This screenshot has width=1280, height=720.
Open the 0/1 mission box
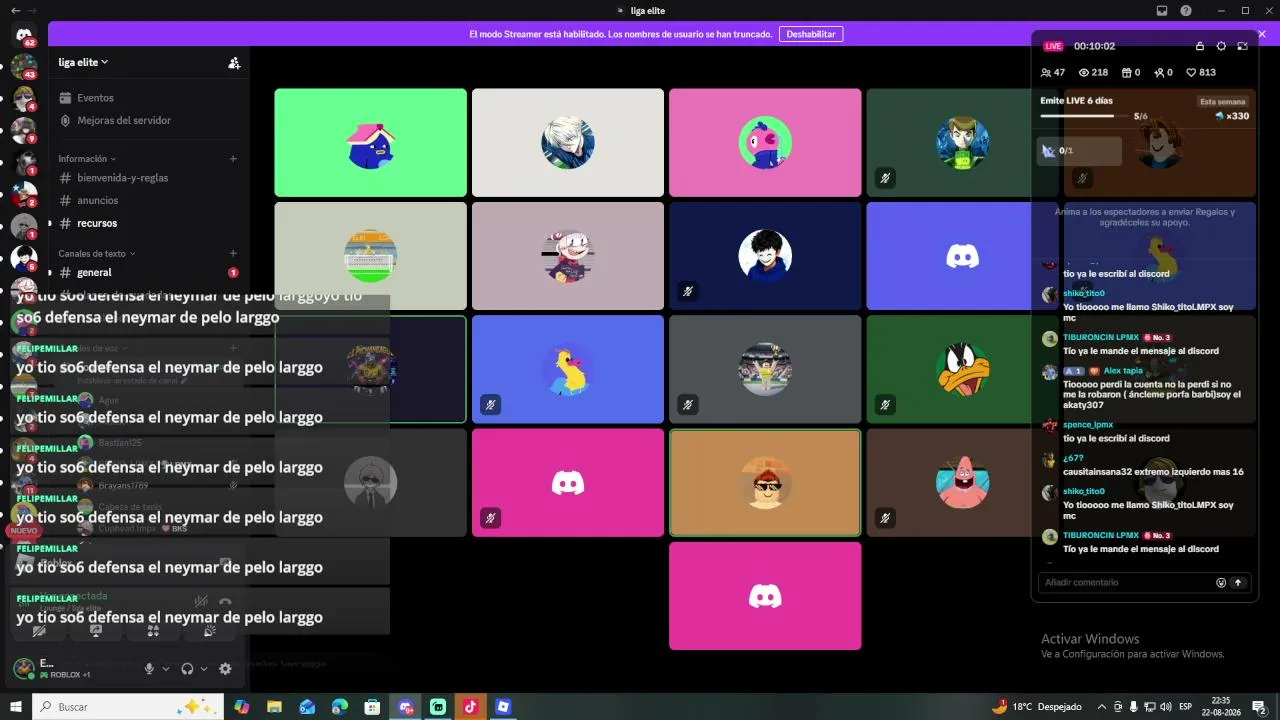(x=1080, y=151)
